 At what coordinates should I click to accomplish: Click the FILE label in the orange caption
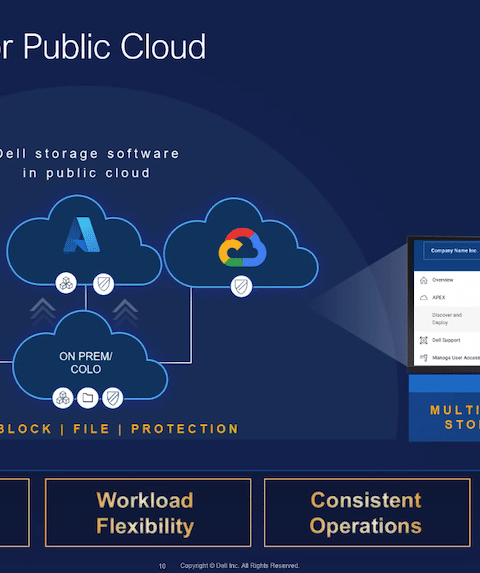(91, 429)
